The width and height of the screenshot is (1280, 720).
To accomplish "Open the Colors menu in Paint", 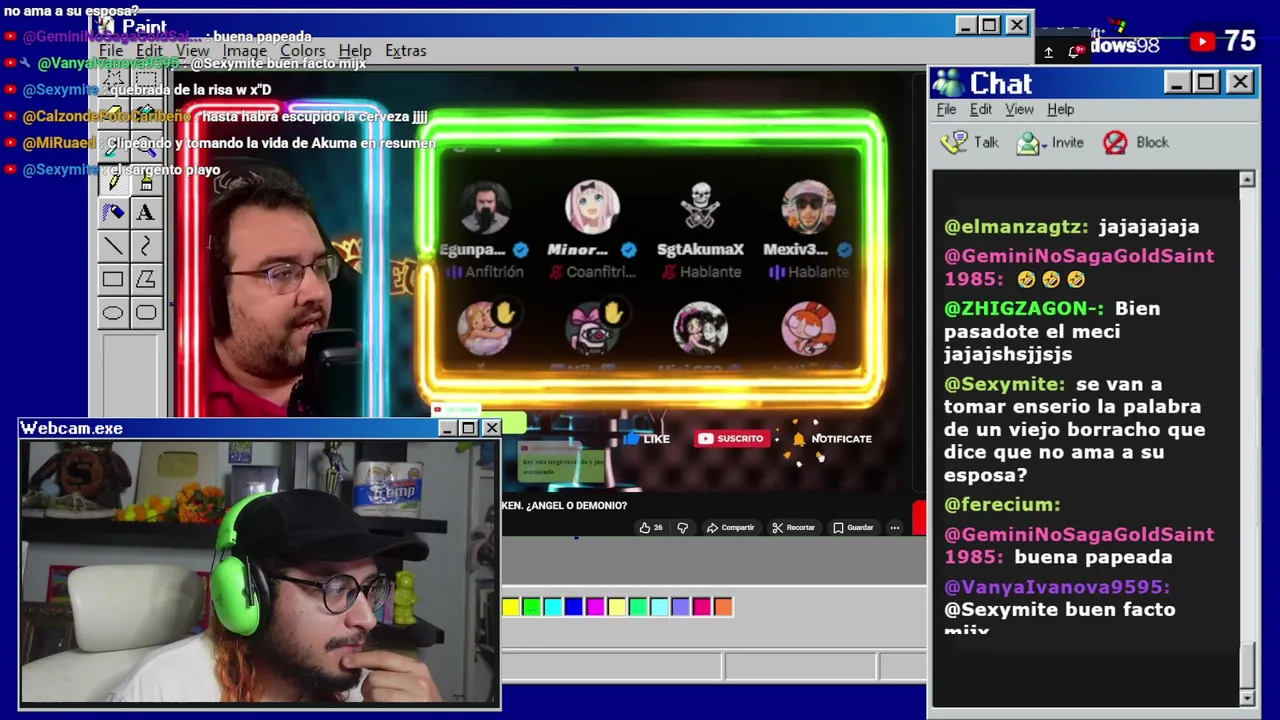I will coord(303,51).
